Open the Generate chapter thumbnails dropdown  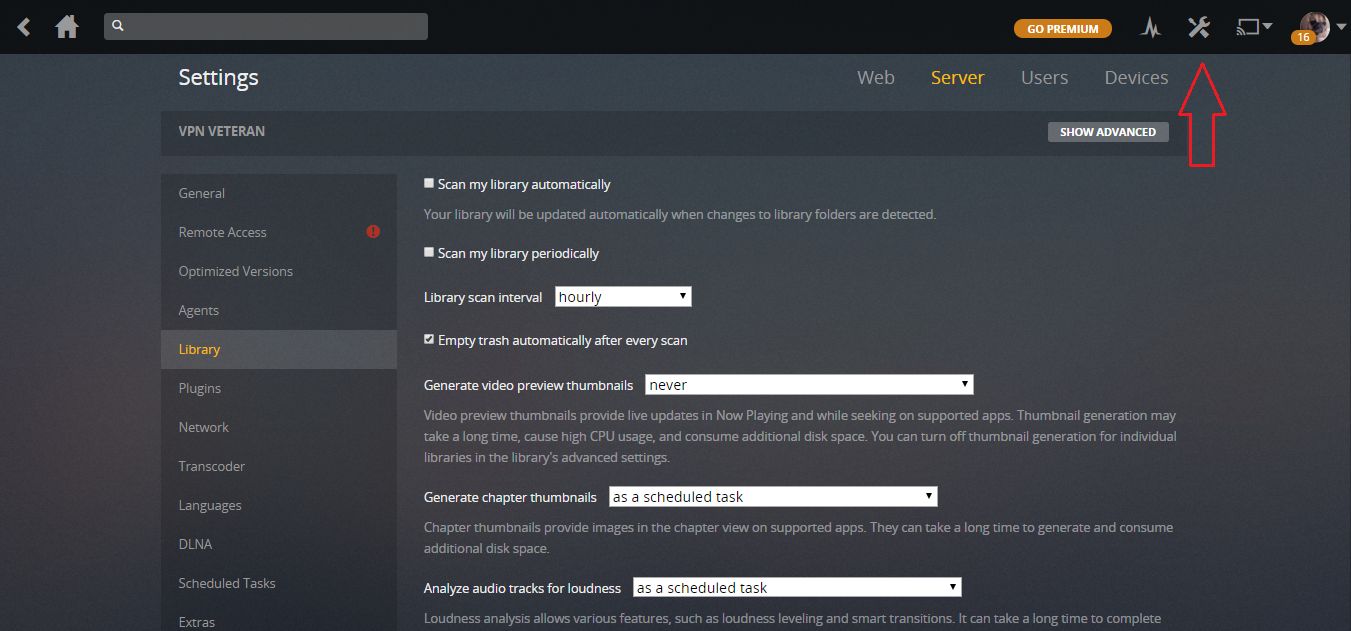[773, 497]
